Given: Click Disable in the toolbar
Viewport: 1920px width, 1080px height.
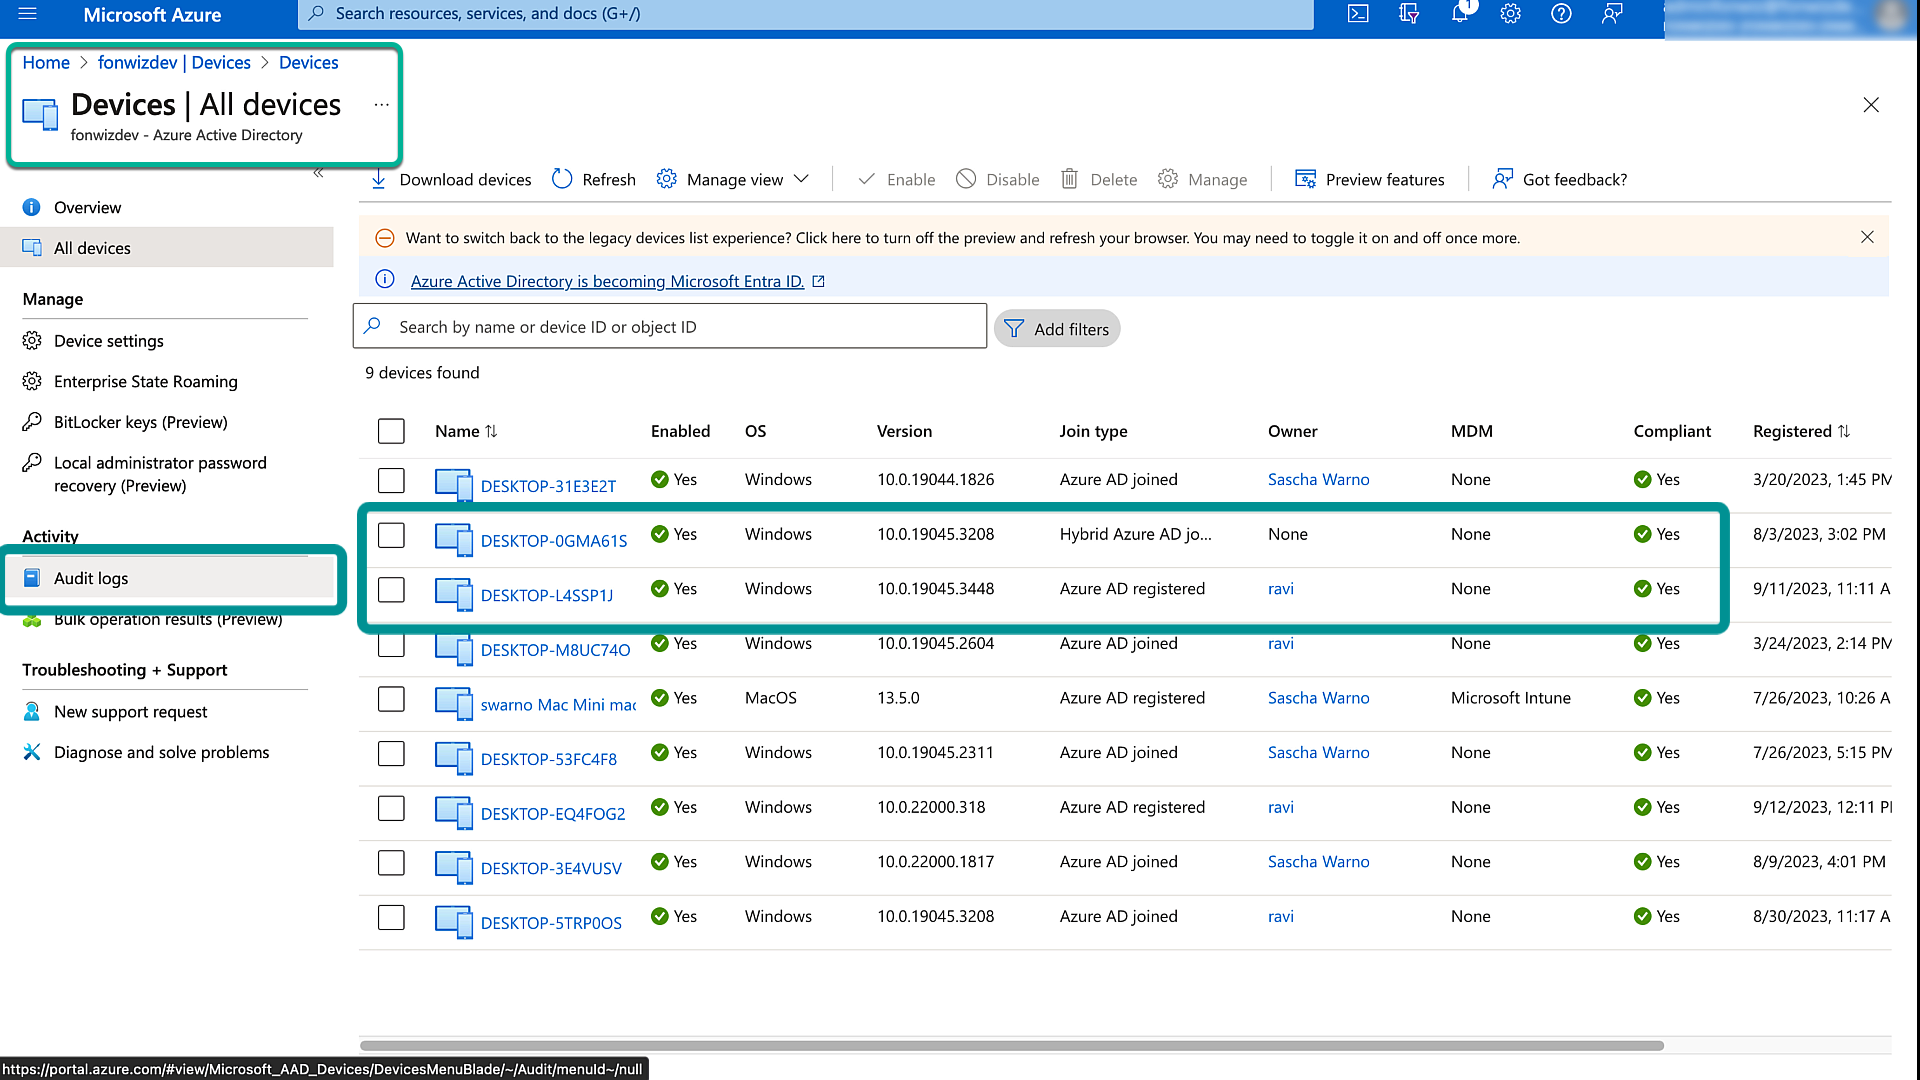Looking at the screenshot, I should pyautogui.click(x=998, y=180).
